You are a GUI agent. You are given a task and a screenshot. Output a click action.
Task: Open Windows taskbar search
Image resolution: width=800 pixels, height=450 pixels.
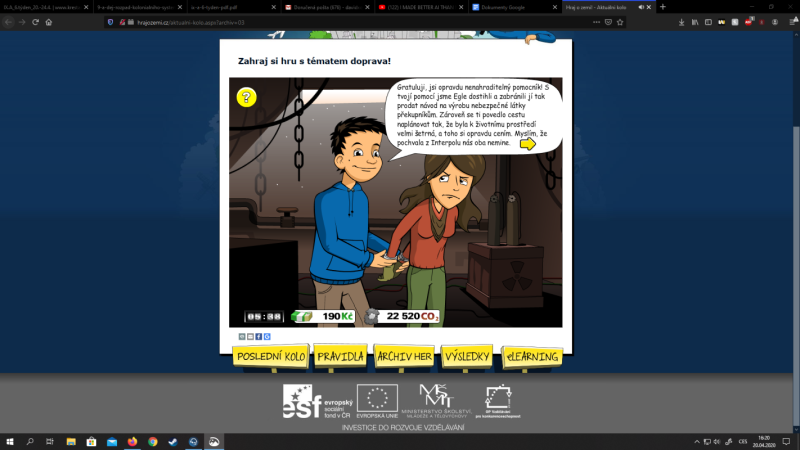click(x=30, y=442)
